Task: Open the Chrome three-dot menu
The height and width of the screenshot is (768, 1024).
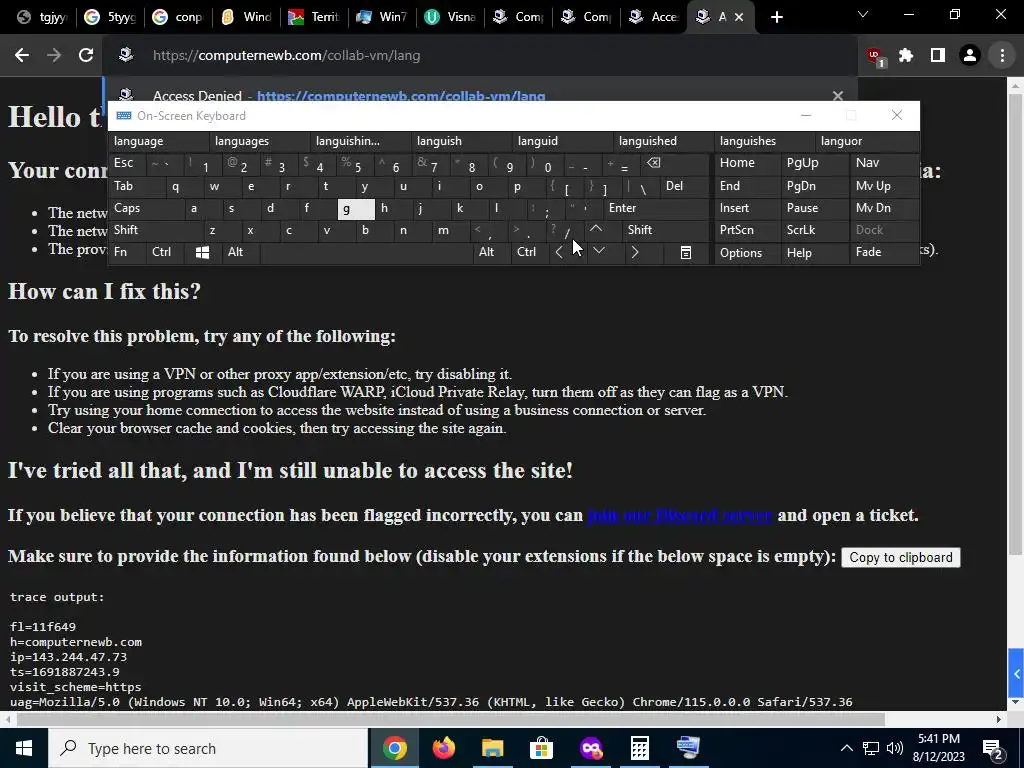Action: (1002, 56)
